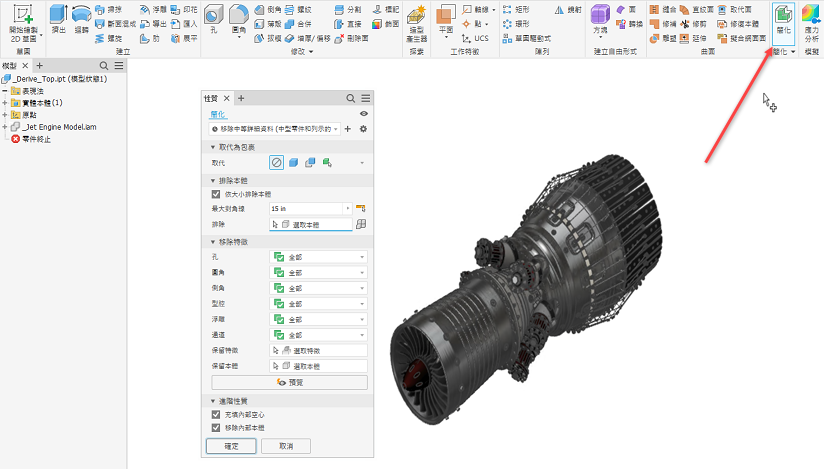Expand the 修改 ribbon panel dropdown
The image size is (824, 469).
(x=311, y=52)
